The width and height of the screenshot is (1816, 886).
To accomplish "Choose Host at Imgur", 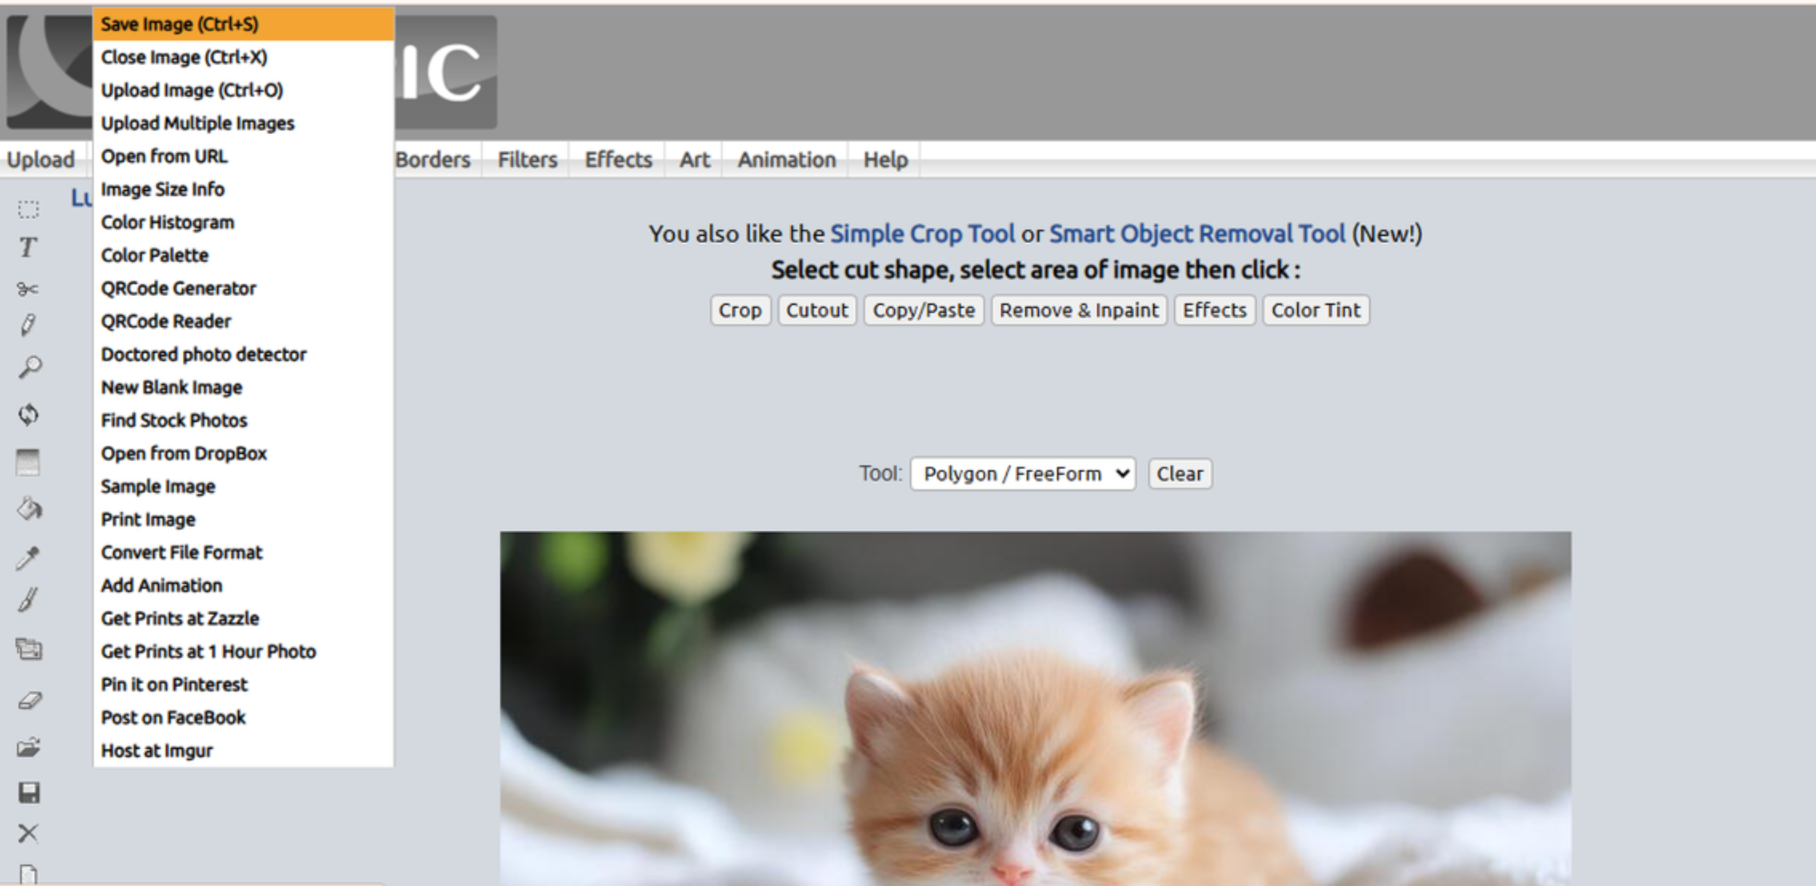I will click(243, 750).
